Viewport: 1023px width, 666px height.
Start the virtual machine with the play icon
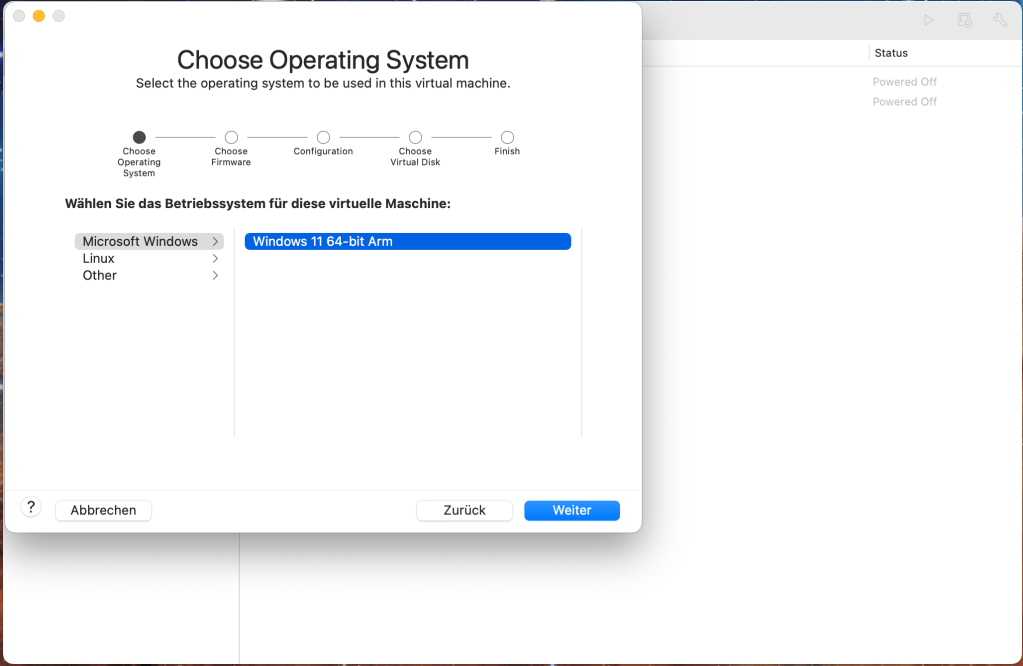point(928,19)
